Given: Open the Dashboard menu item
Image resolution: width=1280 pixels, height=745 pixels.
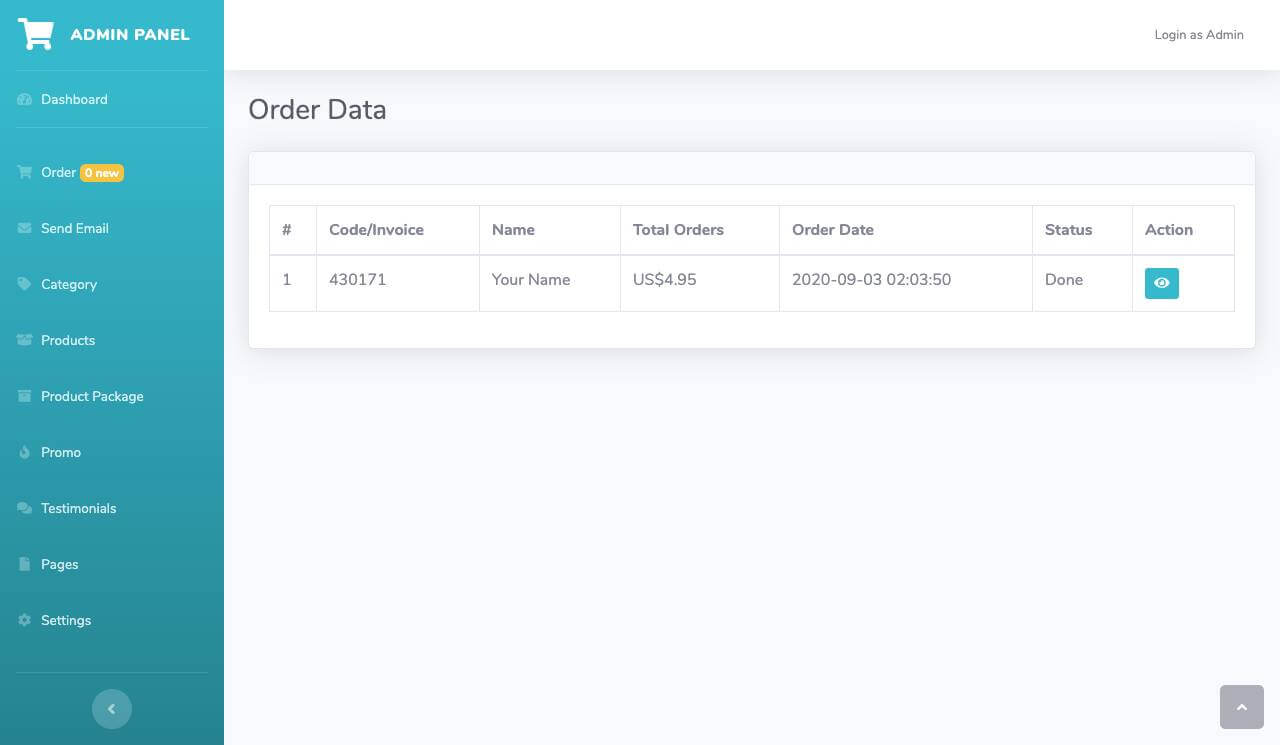Looking at the screenshot, I should click(112, 99).
